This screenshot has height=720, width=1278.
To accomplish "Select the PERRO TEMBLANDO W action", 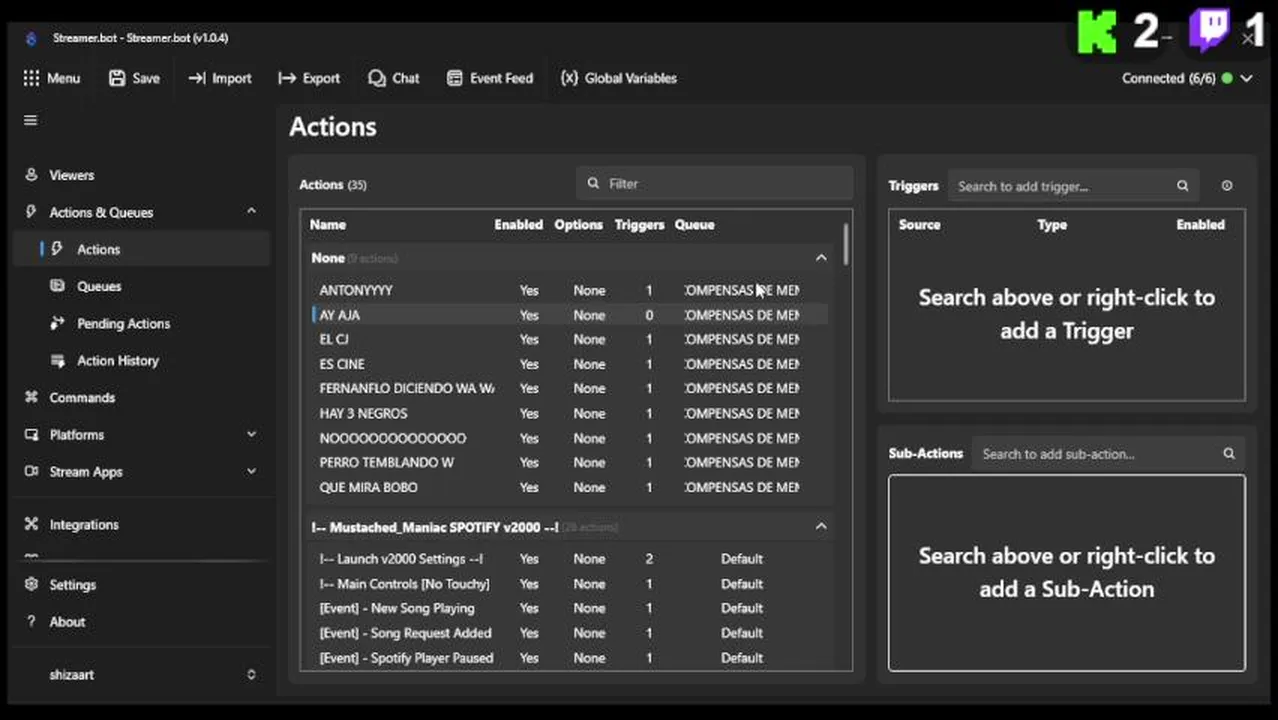I will click(x=569, y=462).
